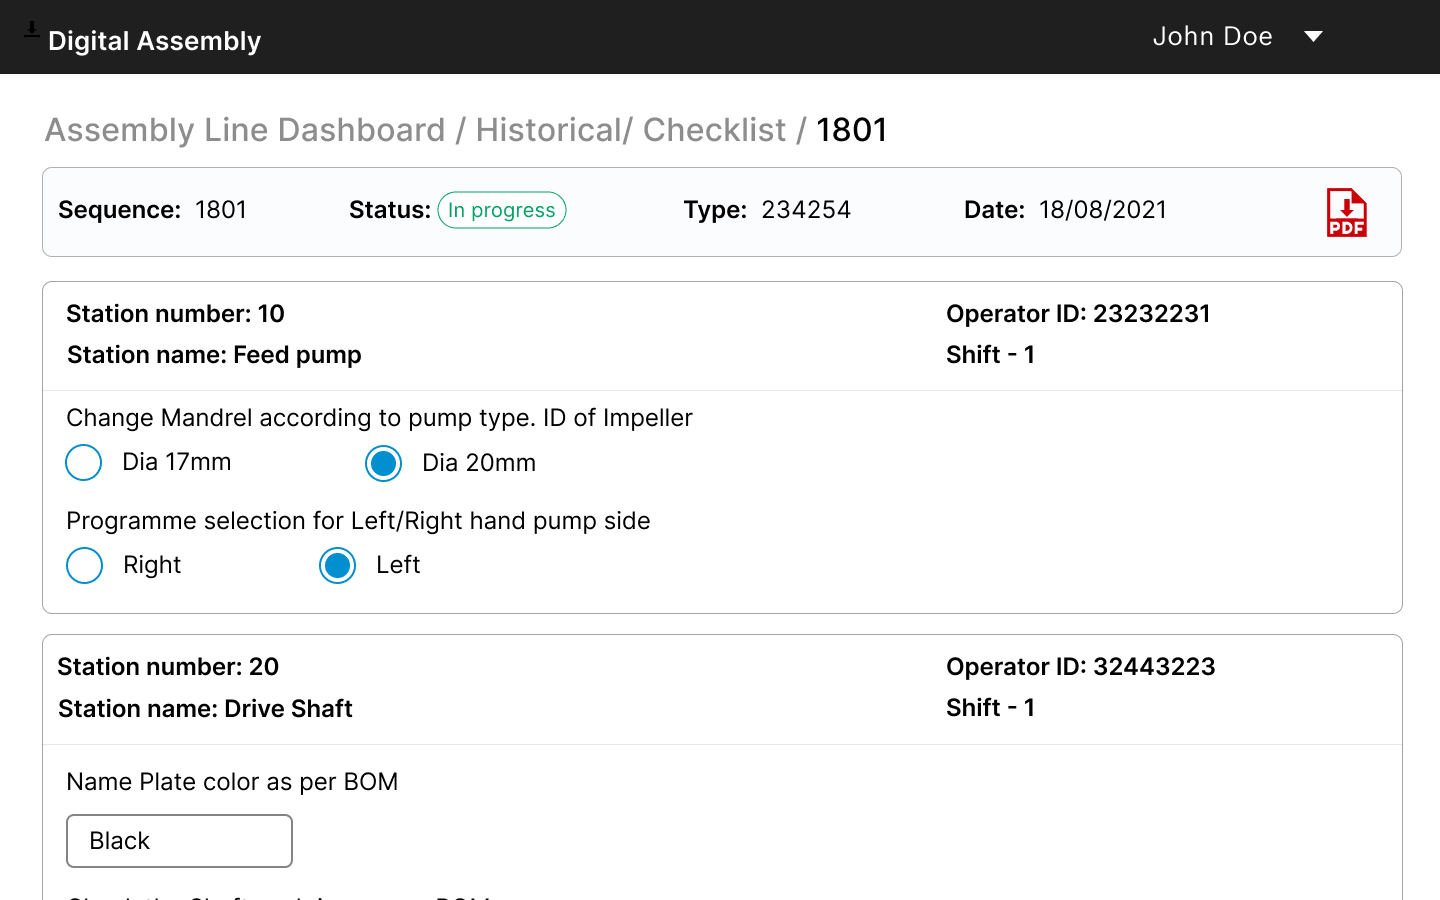Viewport: 1440px width, 900px height.
Task: Choose Right hand pump side
Action: point(84,565)
